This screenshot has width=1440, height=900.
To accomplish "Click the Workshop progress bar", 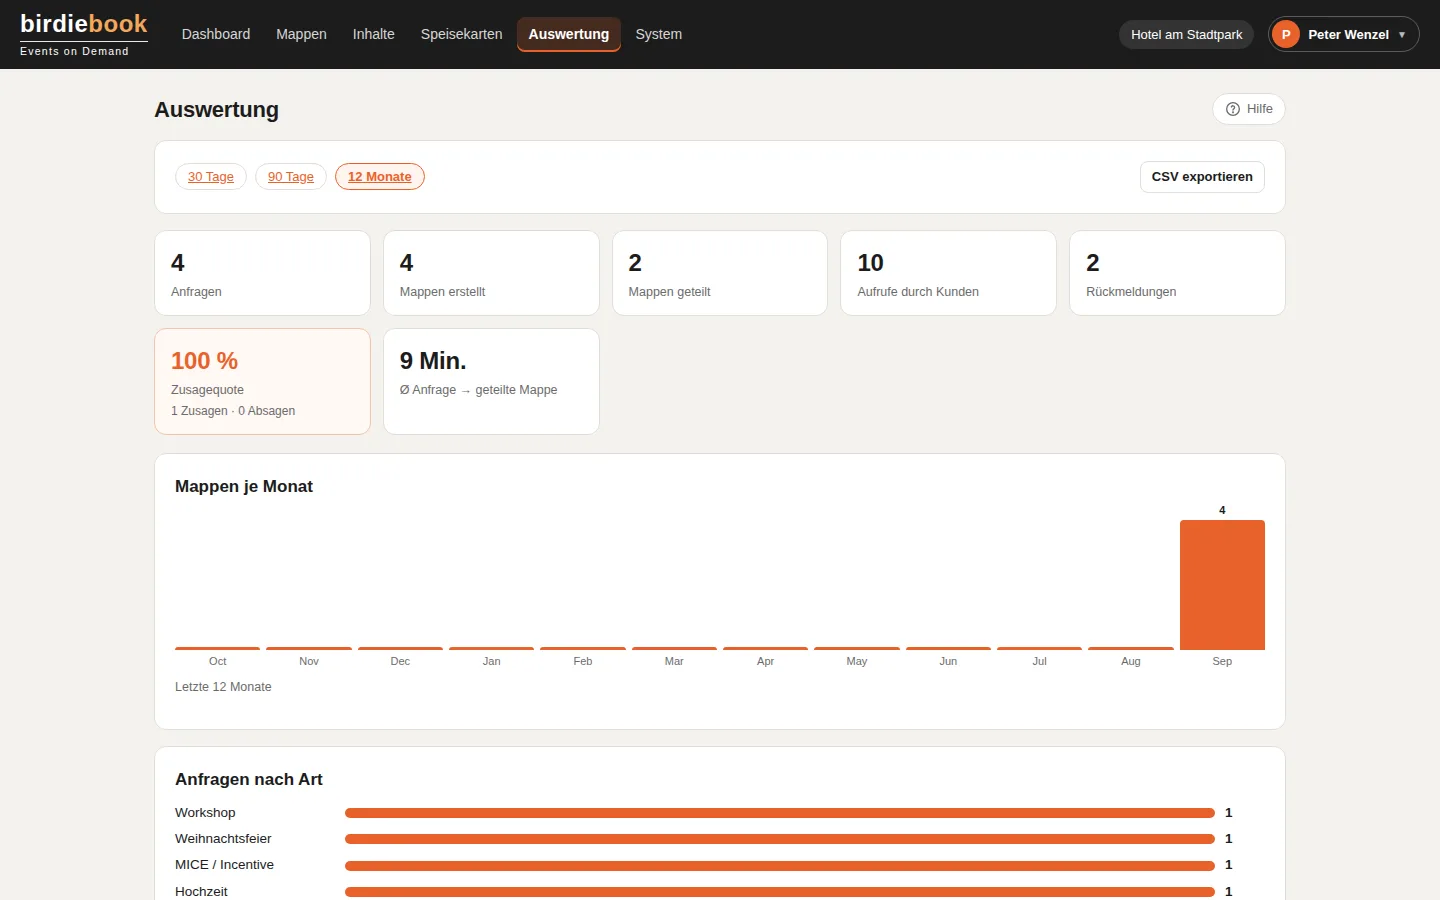I will click(x=780, y=813).
